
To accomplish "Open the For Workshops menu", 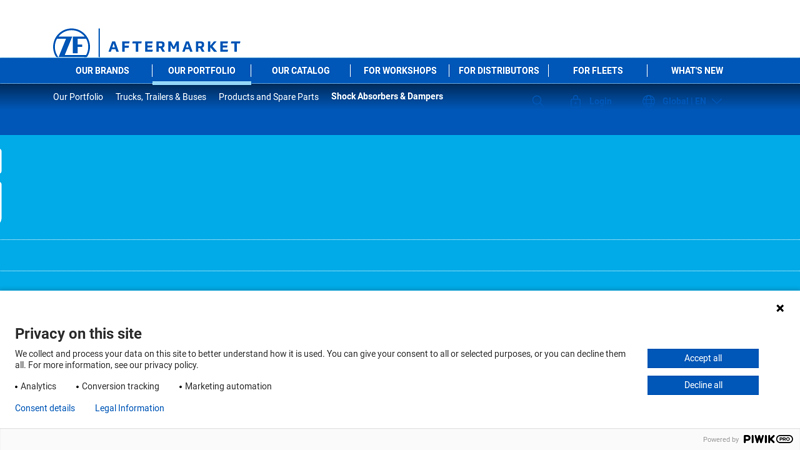I will 399,71.
